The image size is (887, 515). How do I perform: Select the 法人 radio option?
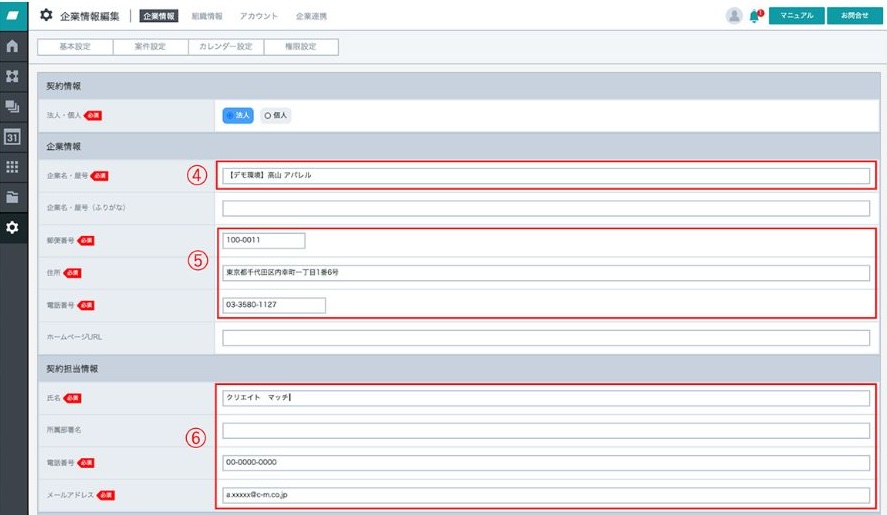pos(238,115)
